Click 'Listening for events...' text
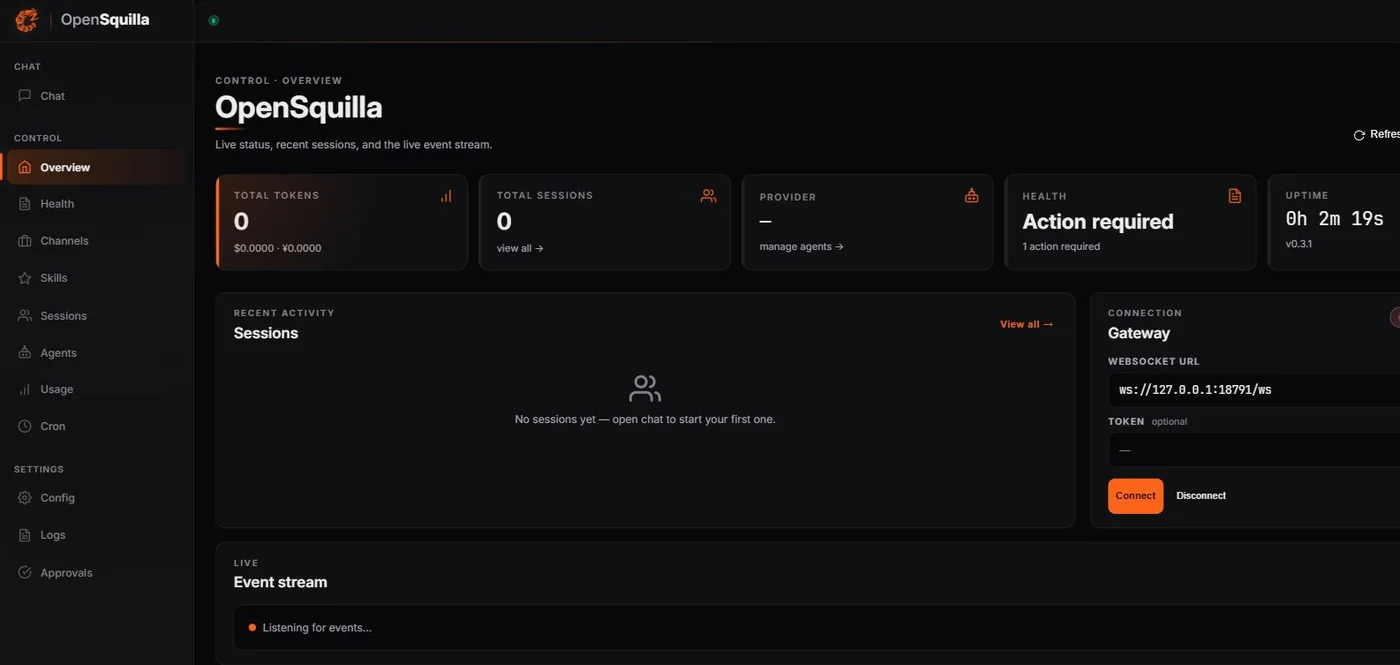The height and width of the screenshot is (665, 1400). tap(317, 628)
